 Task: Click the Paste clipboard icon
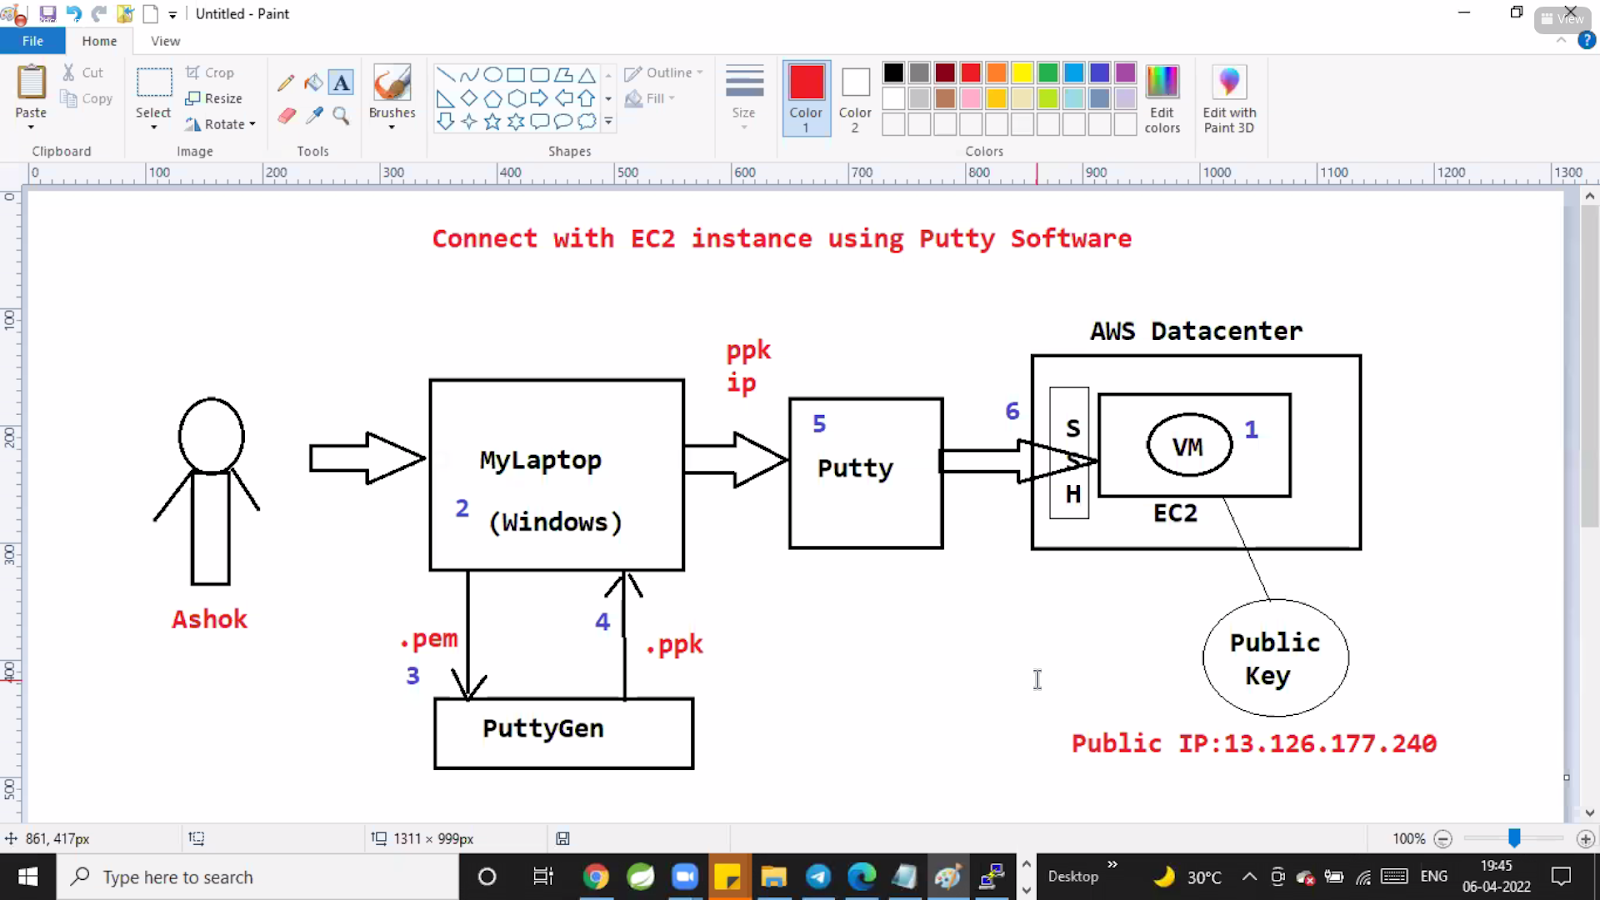pos(31,83)
